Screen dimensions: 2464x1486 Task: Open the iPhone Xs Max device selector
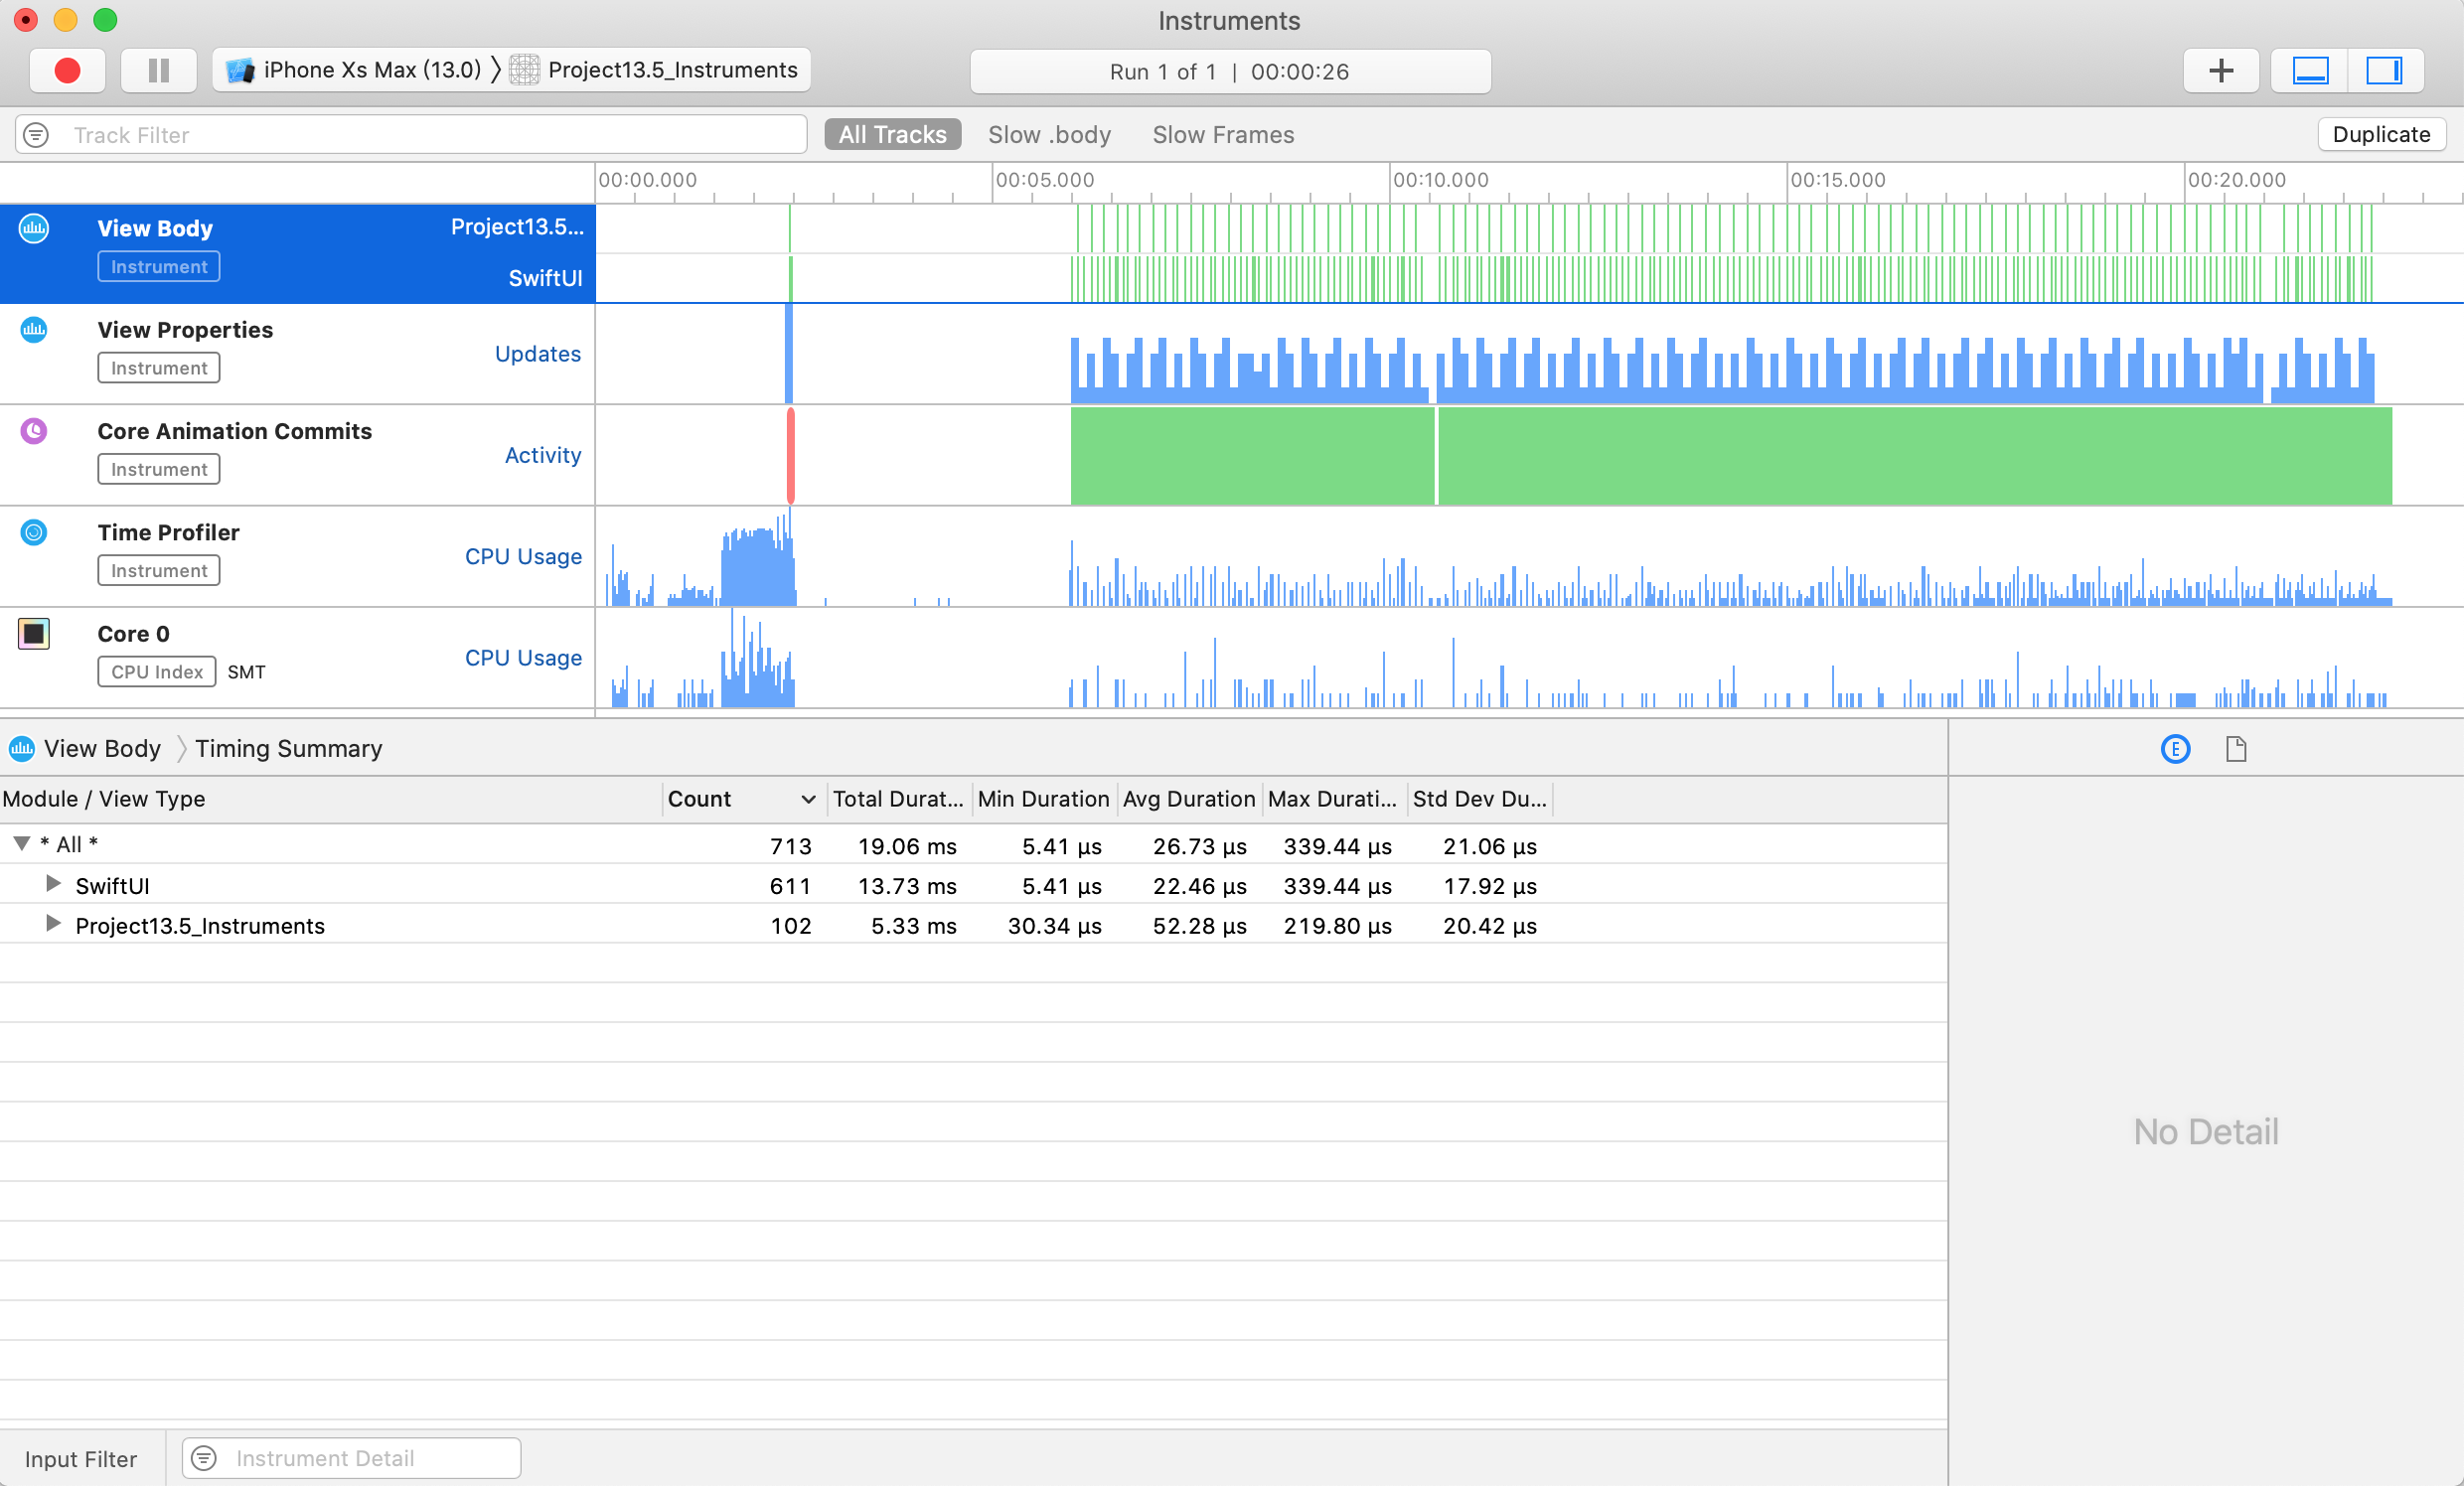coord(353,70)
